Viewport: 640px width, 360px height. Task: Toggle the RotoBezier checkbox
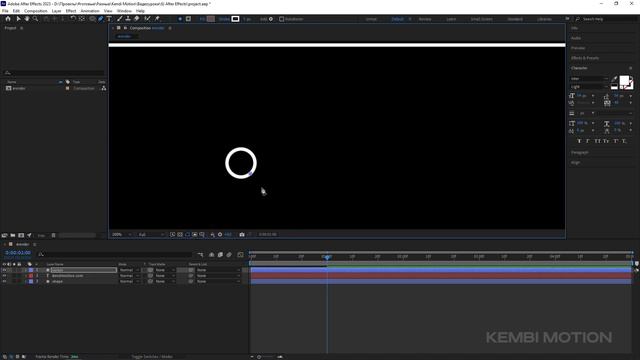click(282, 19)
